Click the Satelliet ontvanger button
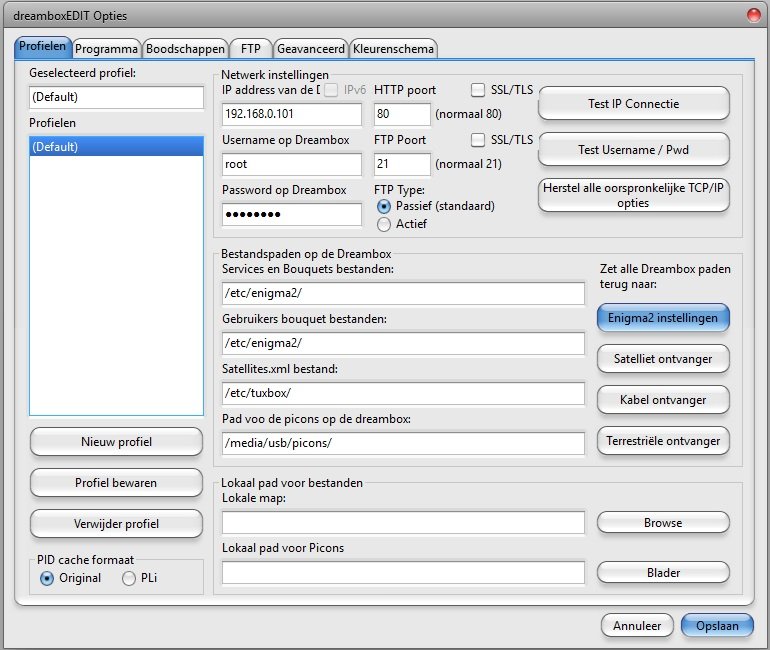 click(663, 358)
